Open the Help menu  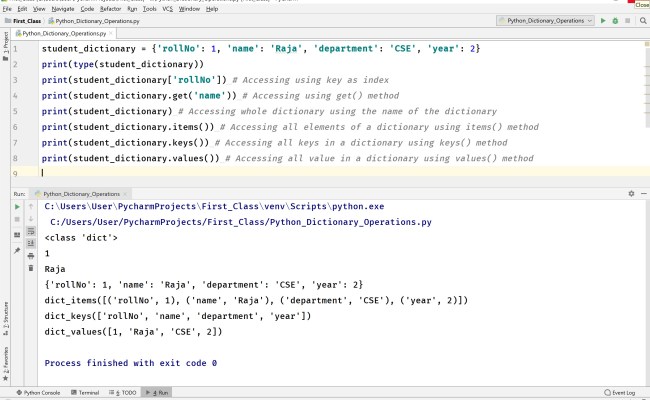click(212, 9)
